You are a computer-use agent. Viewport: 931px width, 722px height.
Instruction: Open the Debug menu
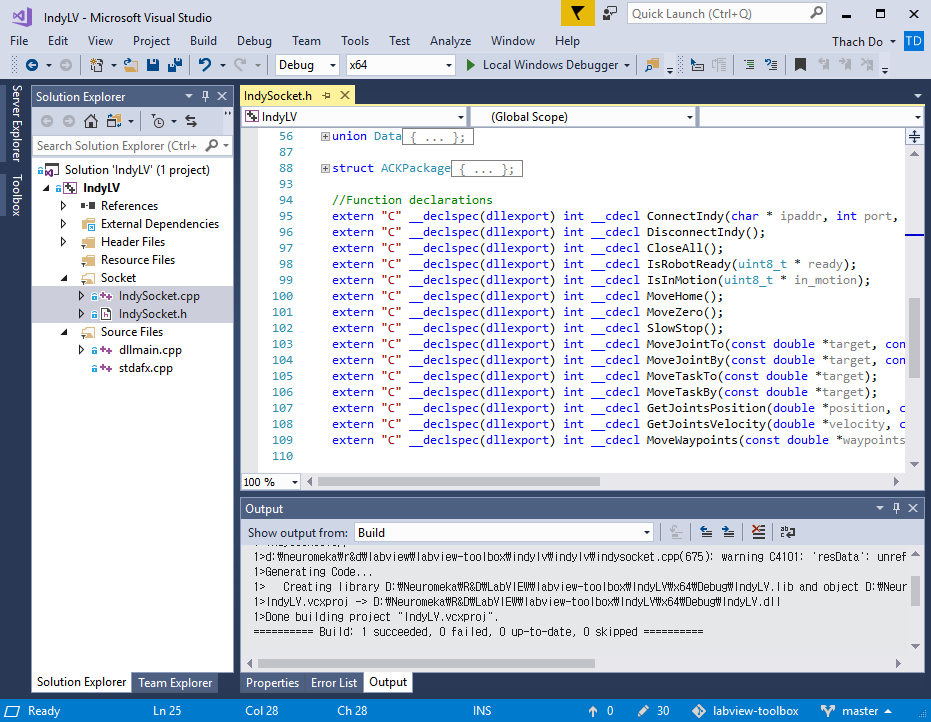pyautogui.click(x=254, y=41)
